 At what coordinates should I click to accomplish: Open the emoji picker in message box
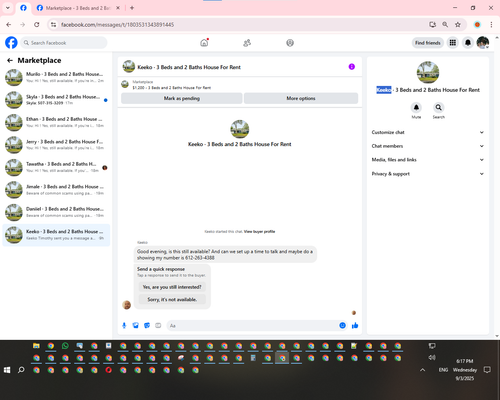tap(342, 325)
